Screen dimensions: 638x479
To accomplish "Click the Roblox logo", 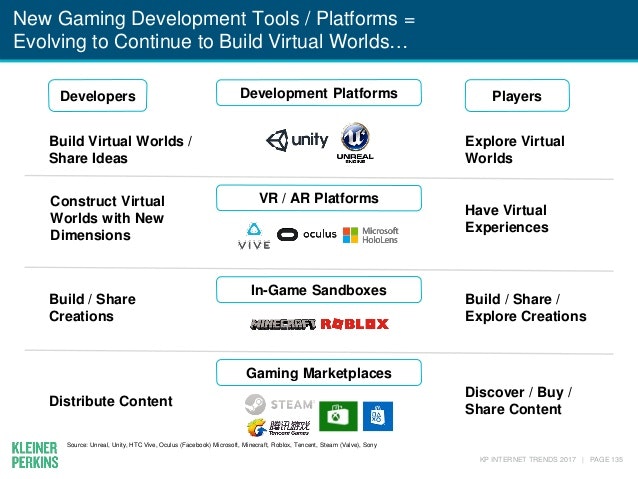I will click(355, 324).
